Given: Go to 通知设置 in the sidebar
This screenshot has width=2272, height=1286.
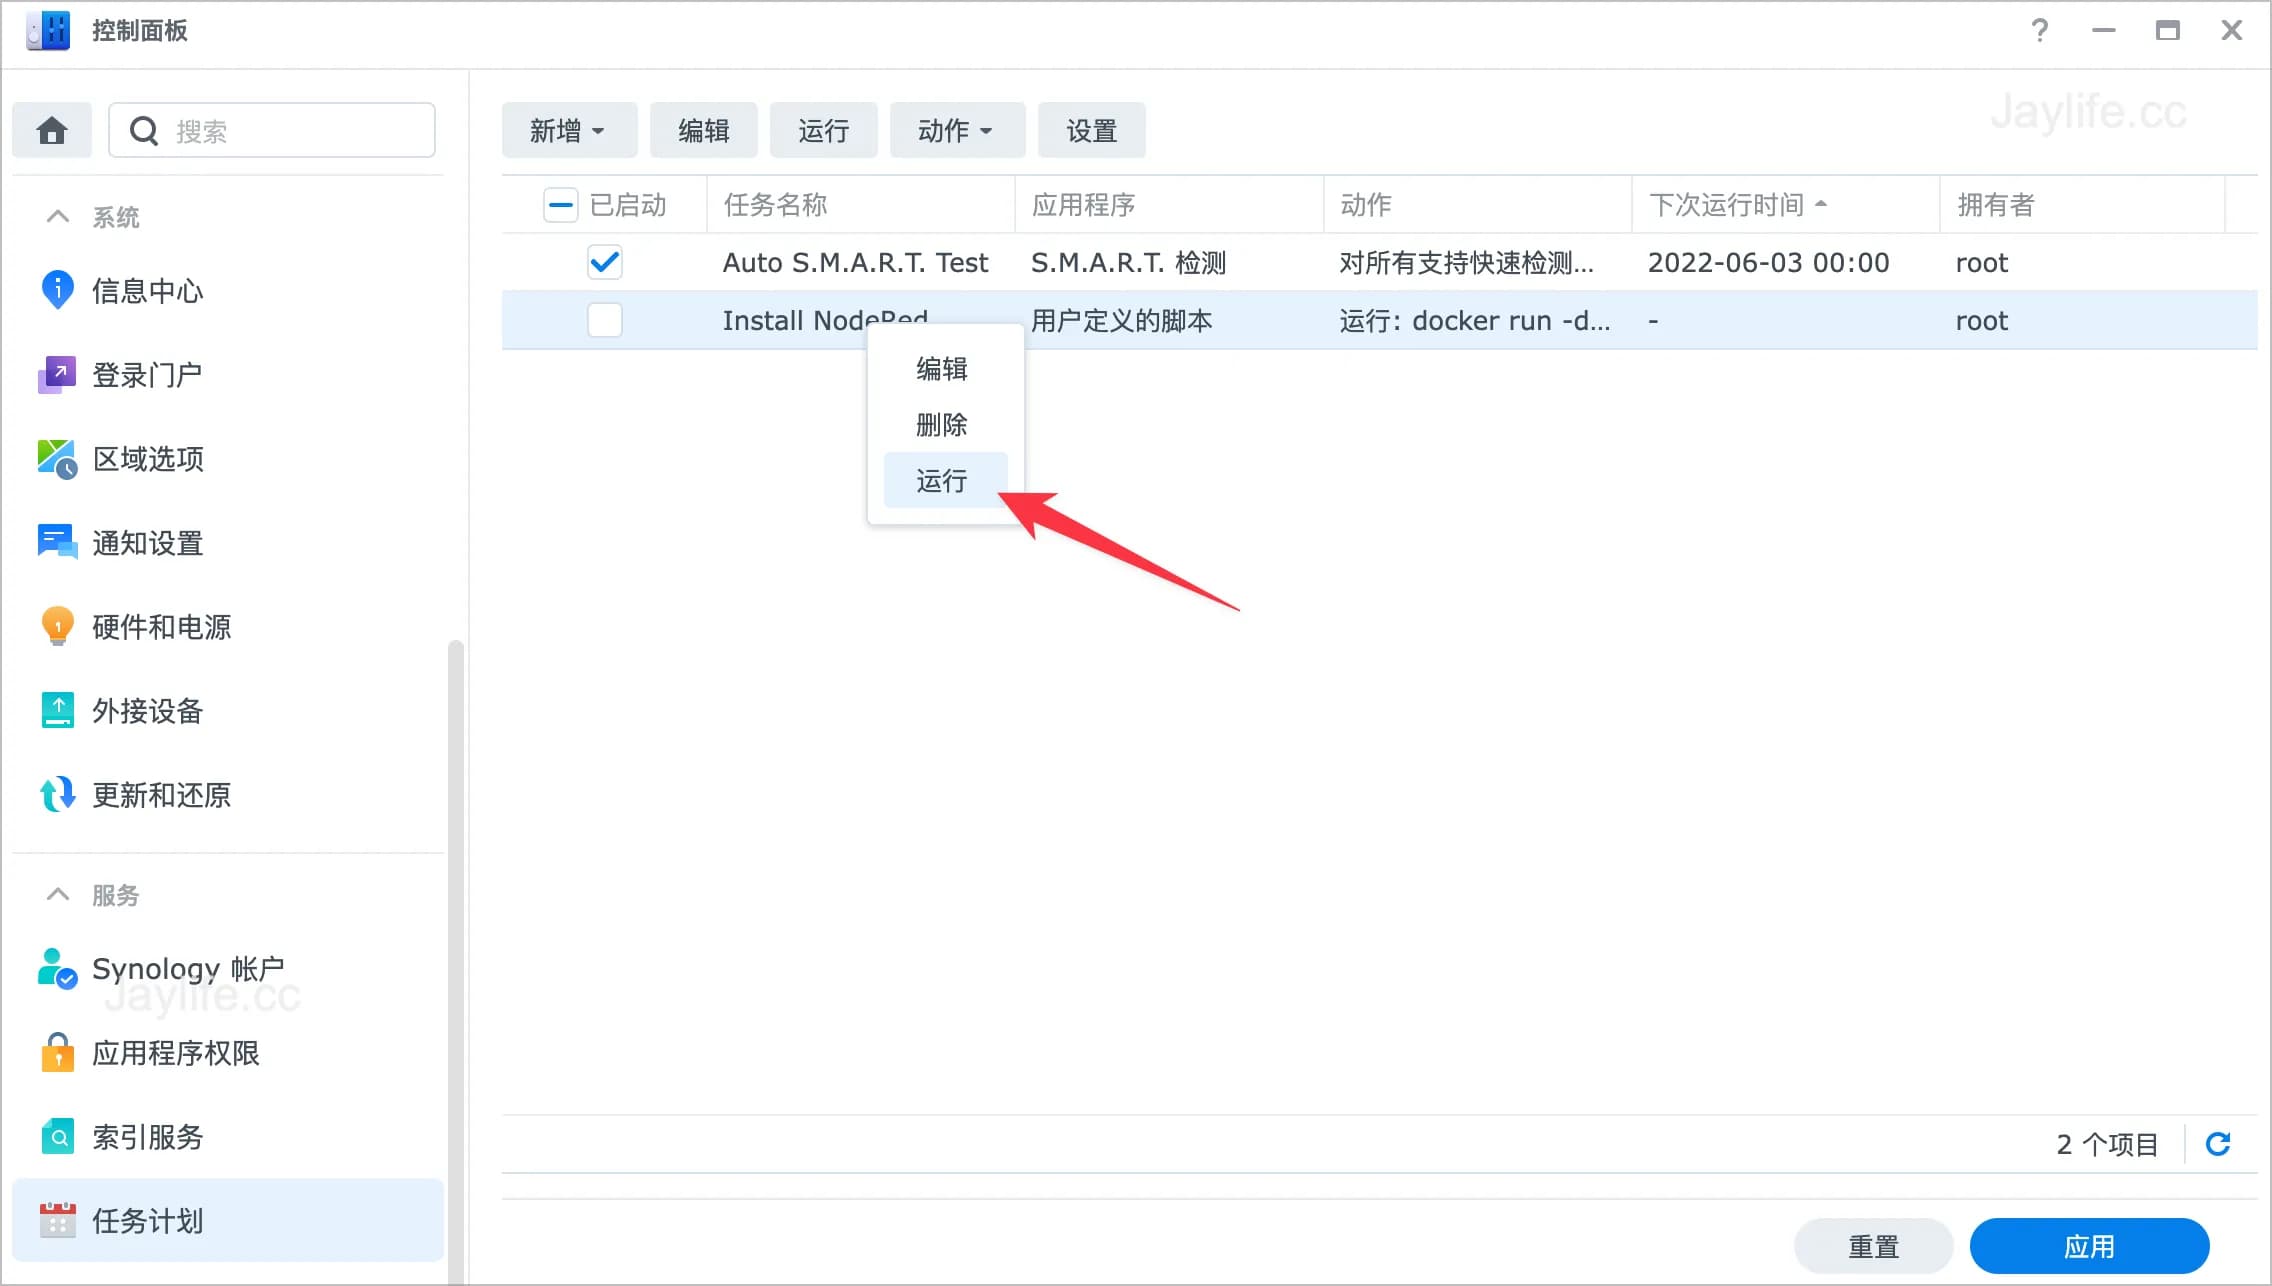Looking at the screenshot, I should pyautogui.click(x=148, y=543).
